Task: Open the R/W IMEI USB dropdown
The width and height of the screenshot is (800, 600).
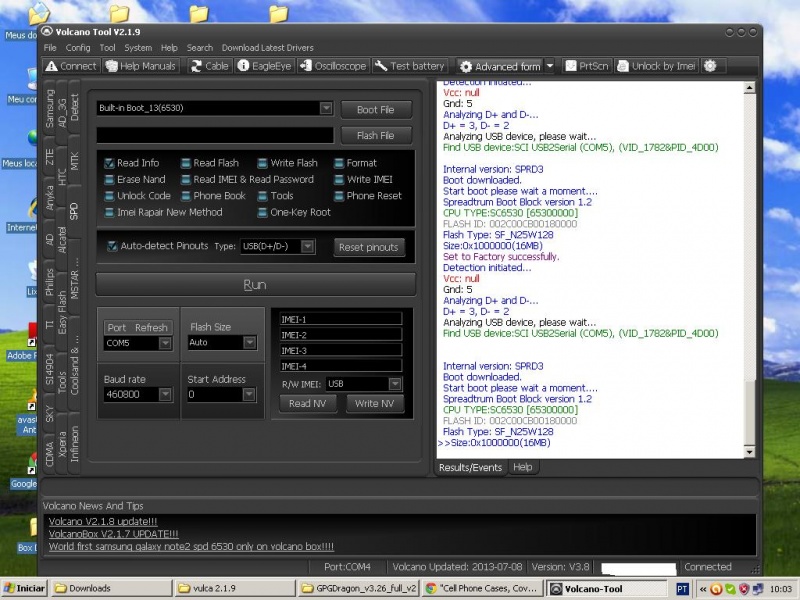Action: click(x=395, y=384)
